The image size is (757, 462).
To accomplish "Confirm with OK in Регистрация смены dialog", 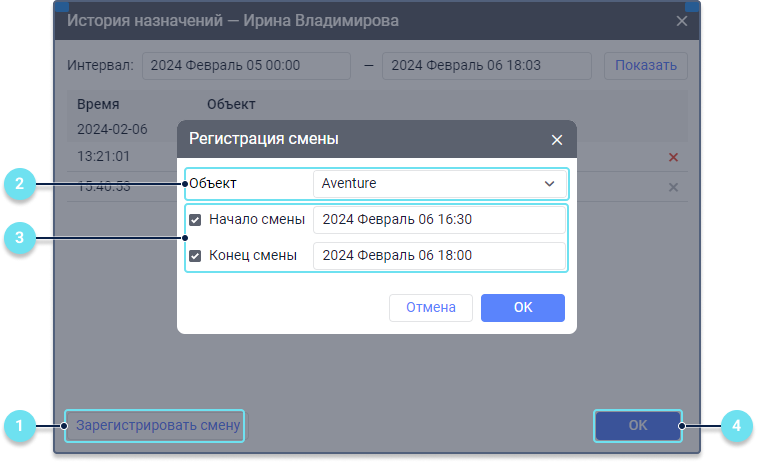I will click(523, 308).
